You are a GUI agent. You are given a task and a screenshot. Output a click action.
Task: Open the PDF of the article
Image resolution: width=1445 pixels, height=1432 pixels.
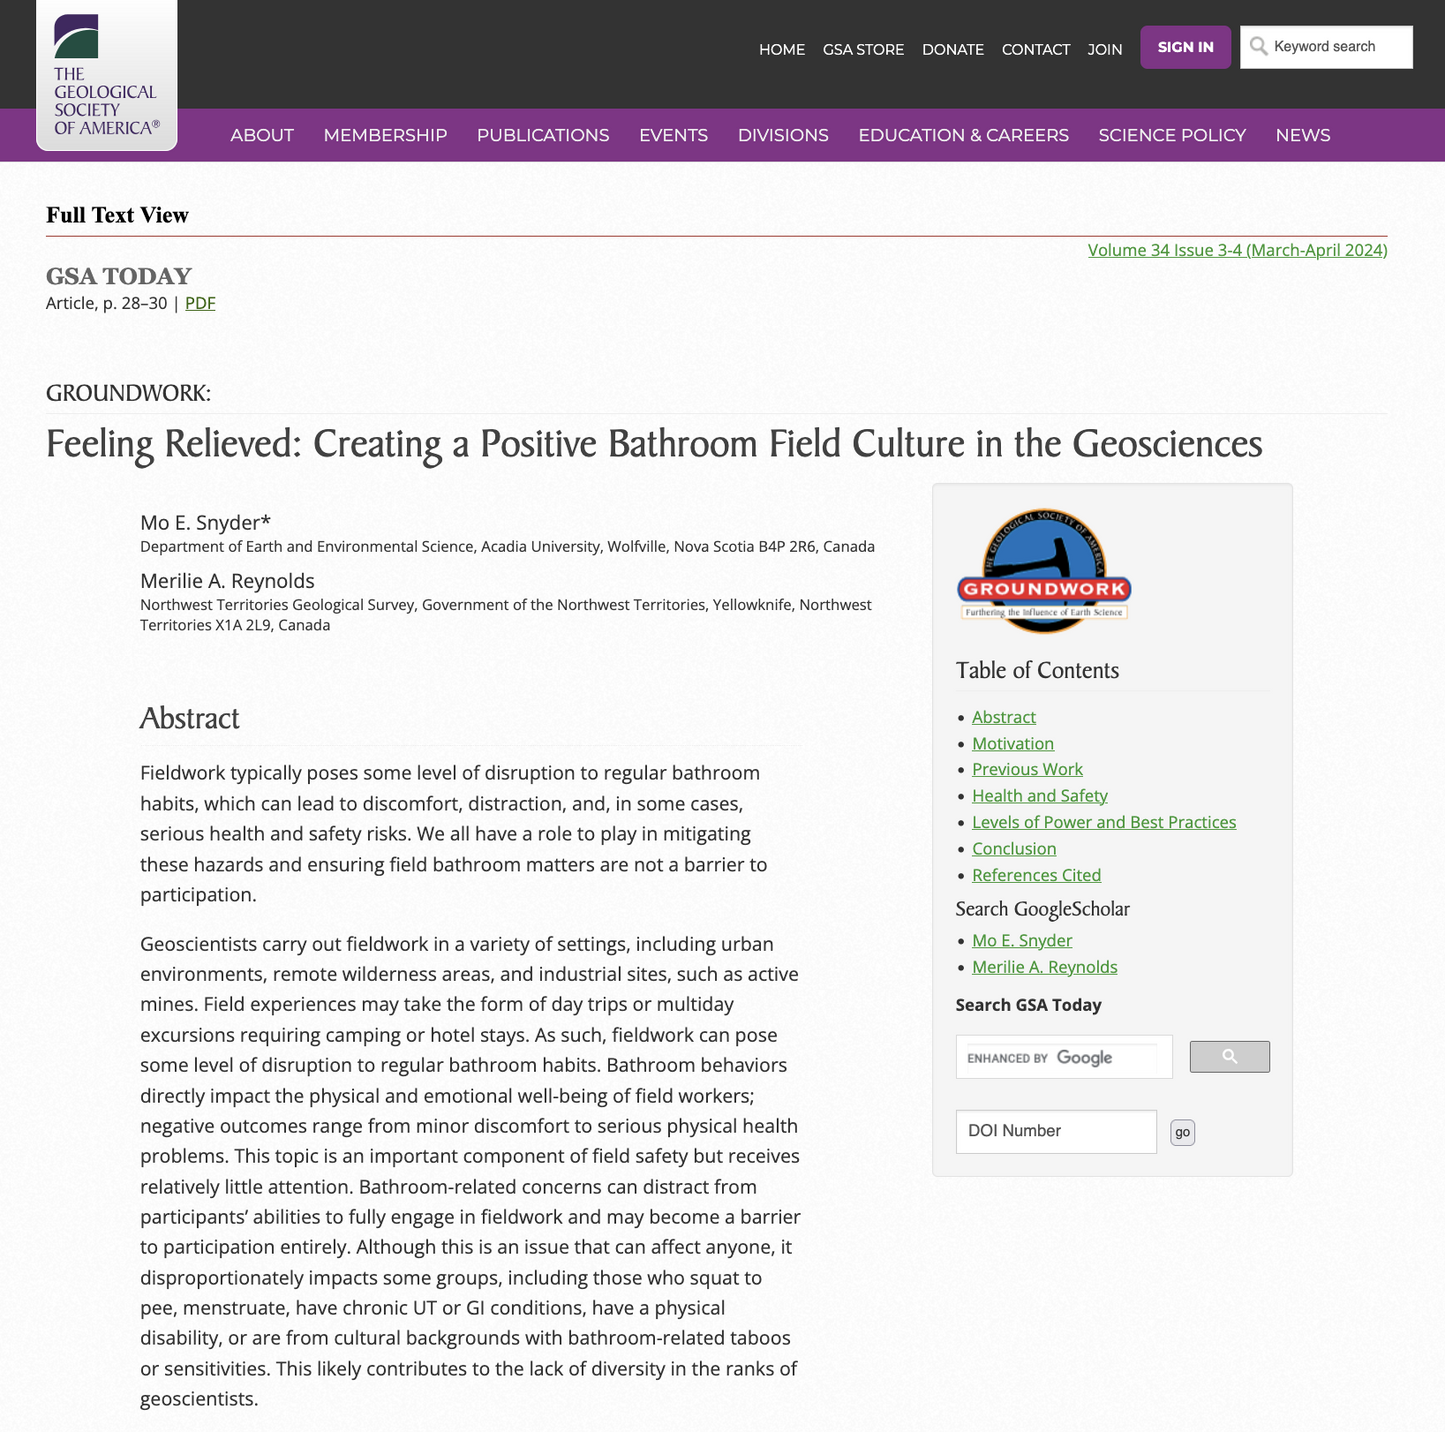tap(200, 303)
